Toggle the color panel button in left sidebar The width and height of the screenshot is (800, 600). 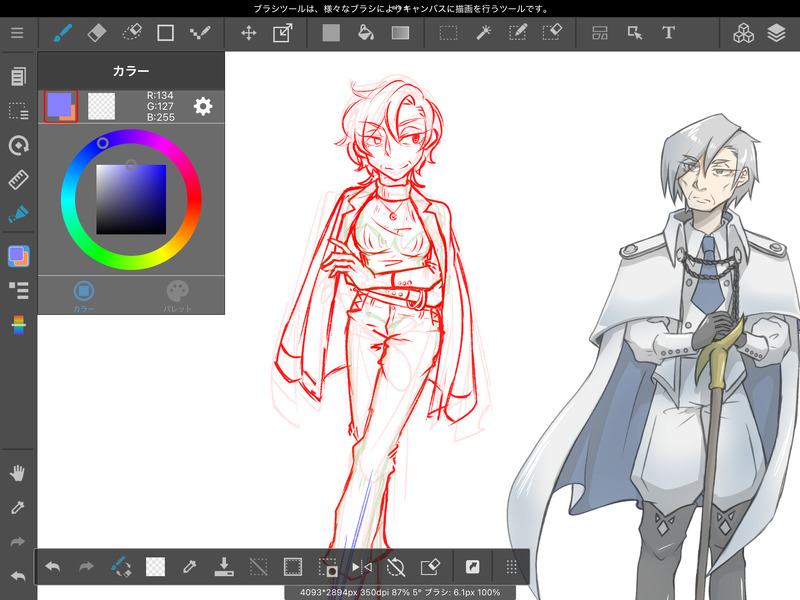pyautogui.click(x=18, y=256)
